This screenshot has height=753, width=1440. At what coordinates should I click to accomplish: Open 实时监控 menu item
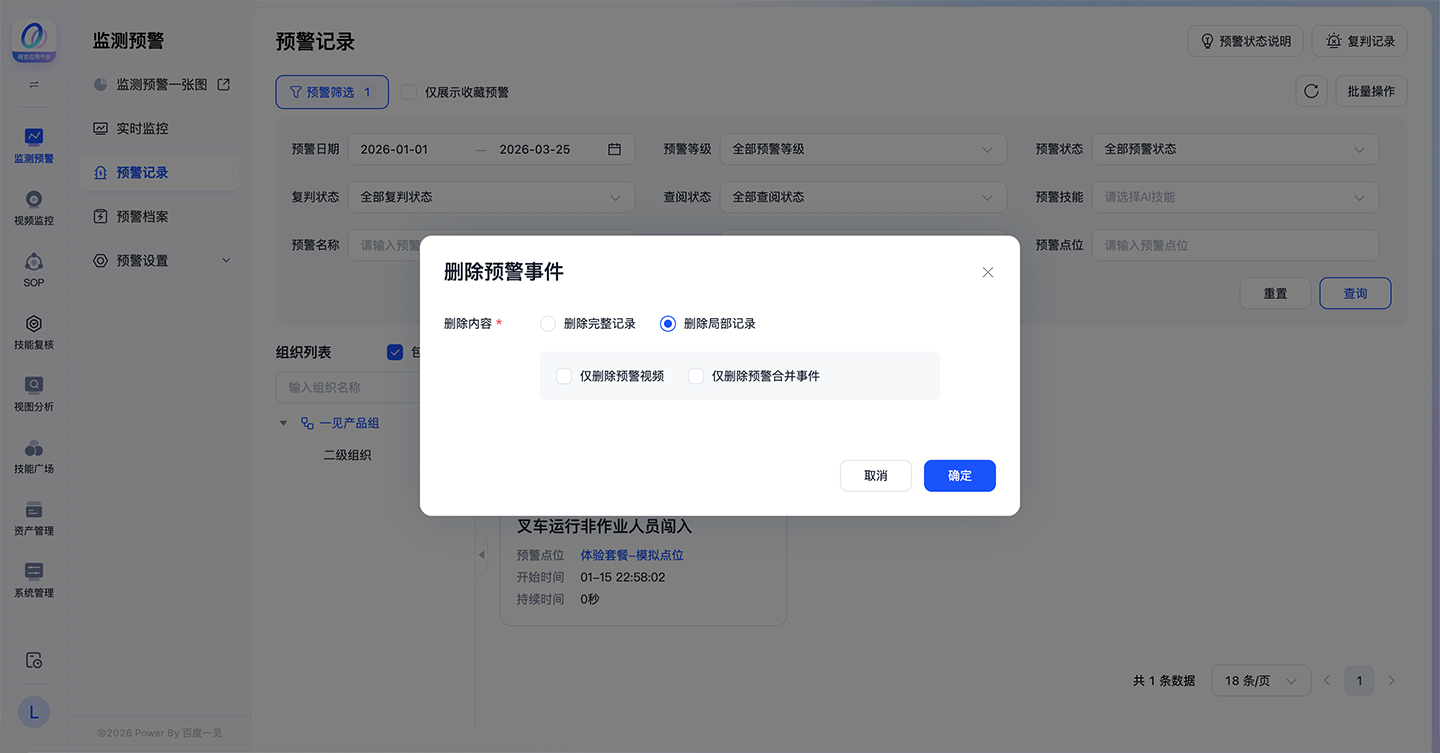click(x=160, y=129)
